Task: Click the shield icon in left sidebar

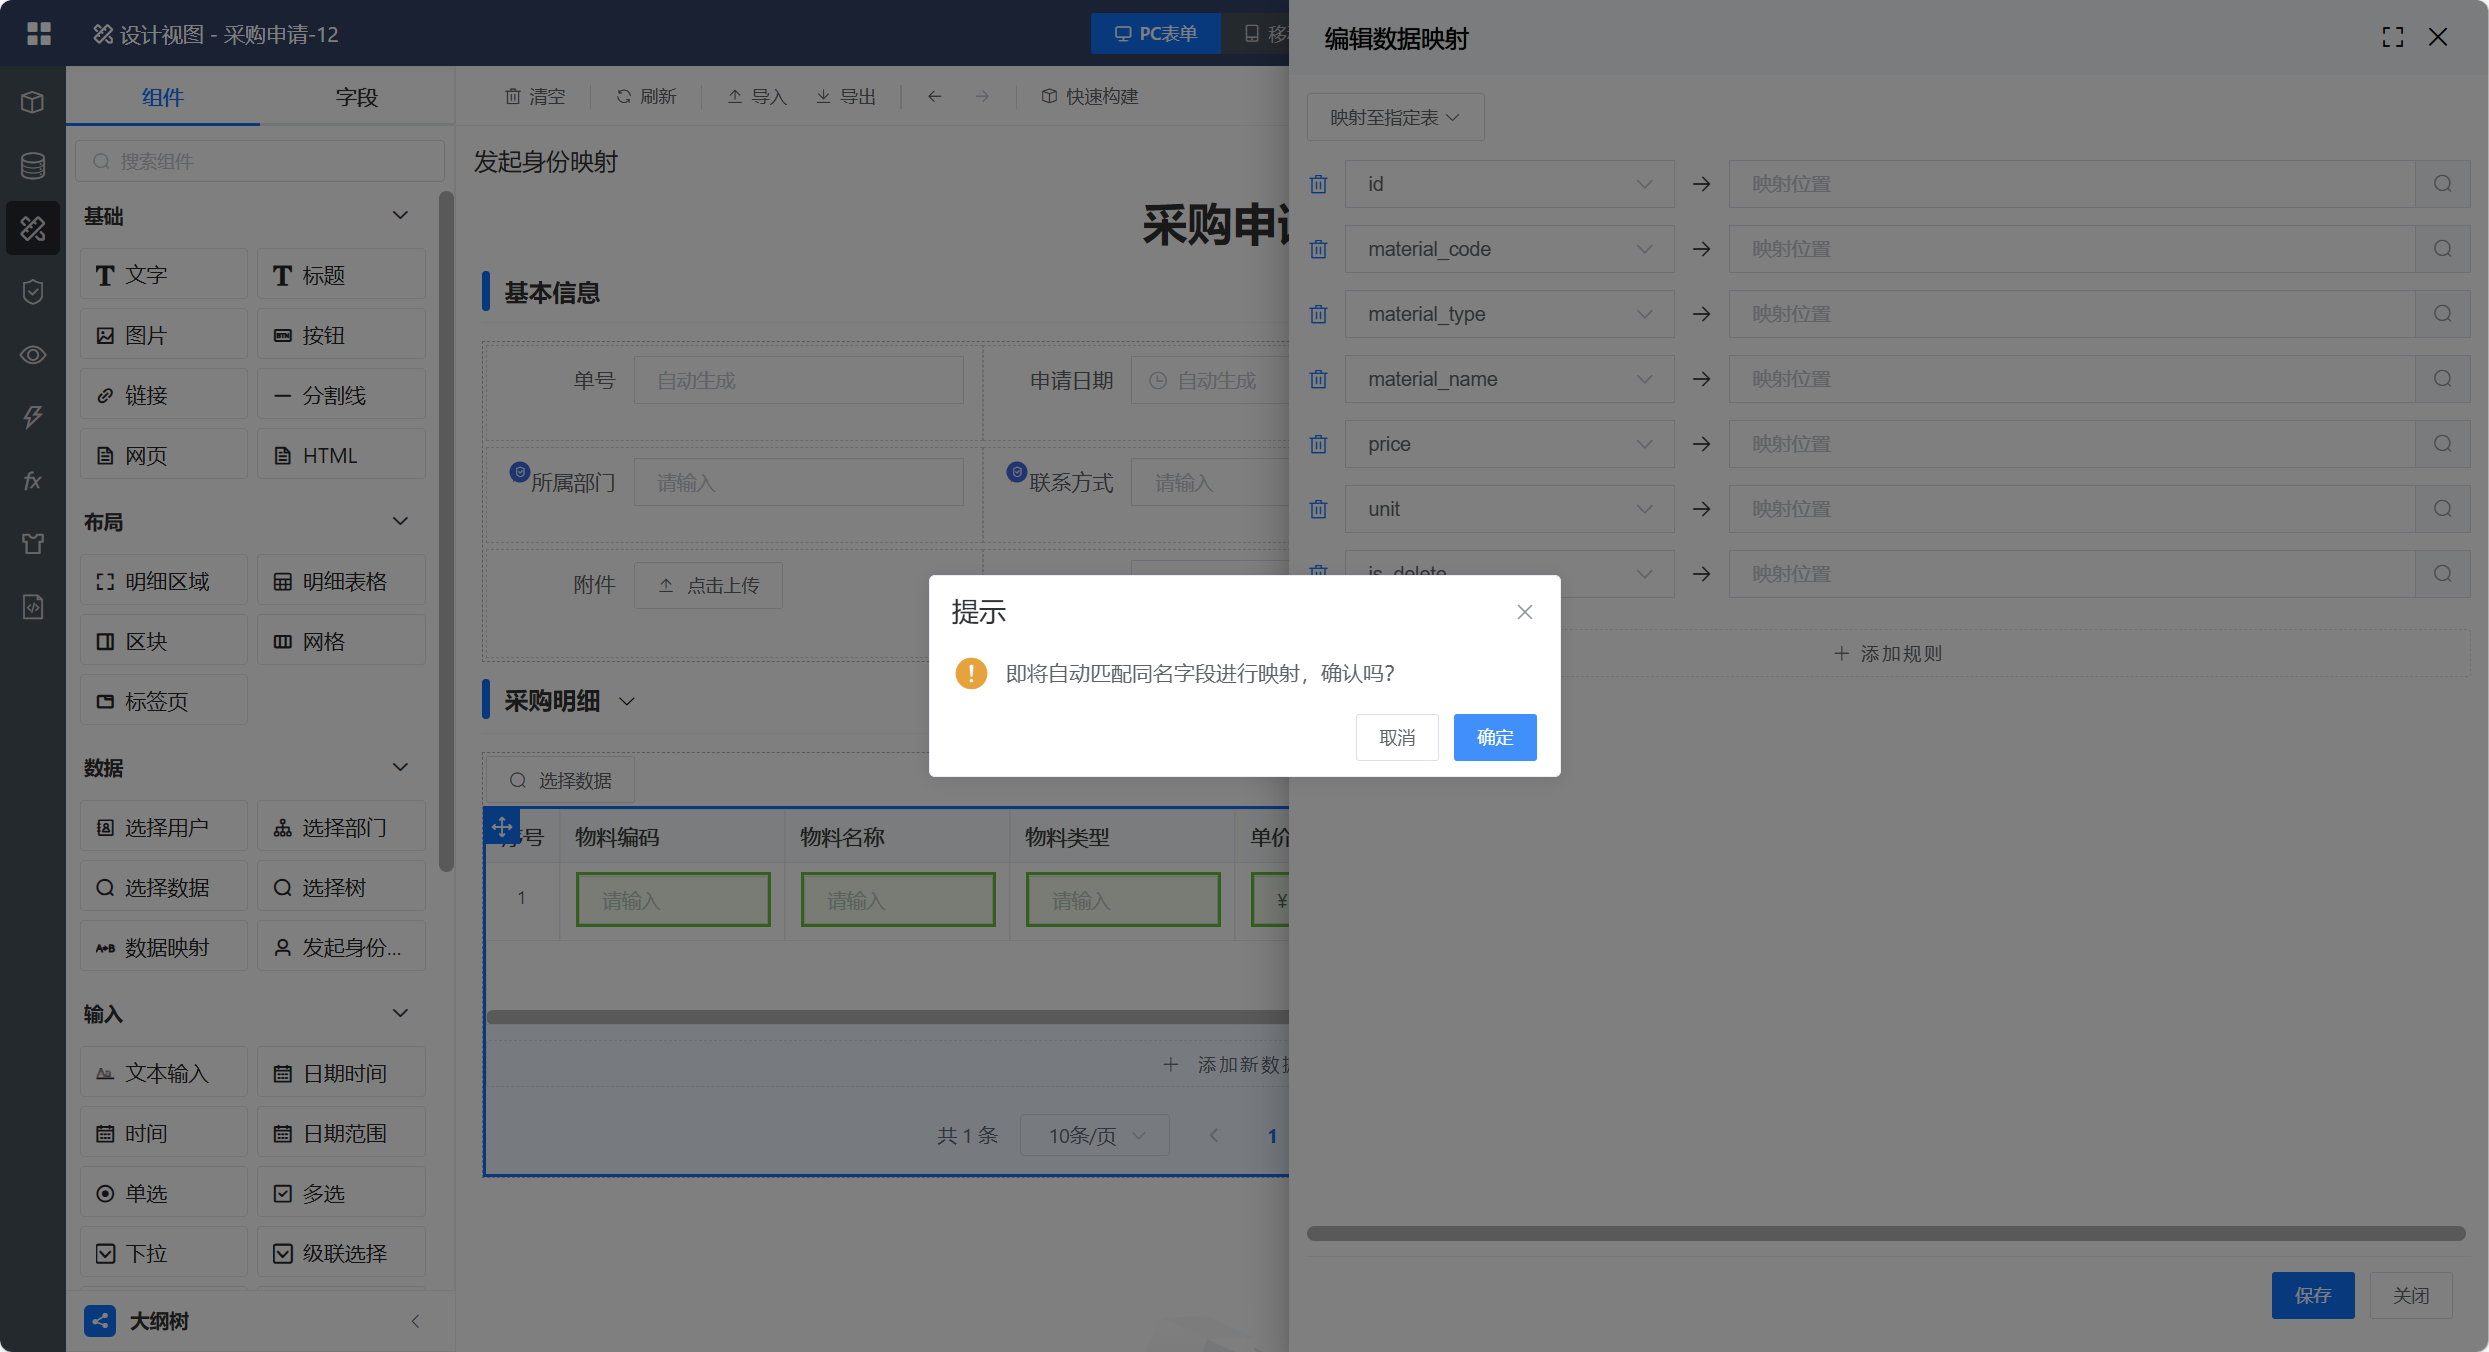Action: tap(33, 291)
